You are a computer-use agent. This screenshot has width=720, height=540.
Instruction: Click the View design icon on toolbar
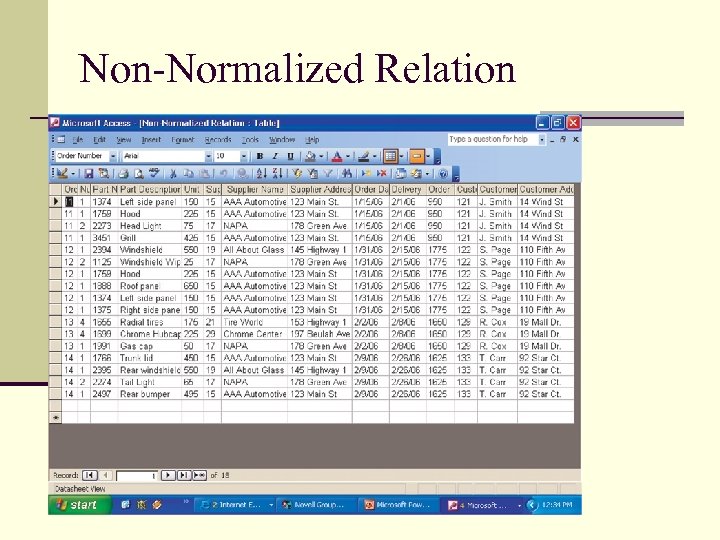(63, 174)
